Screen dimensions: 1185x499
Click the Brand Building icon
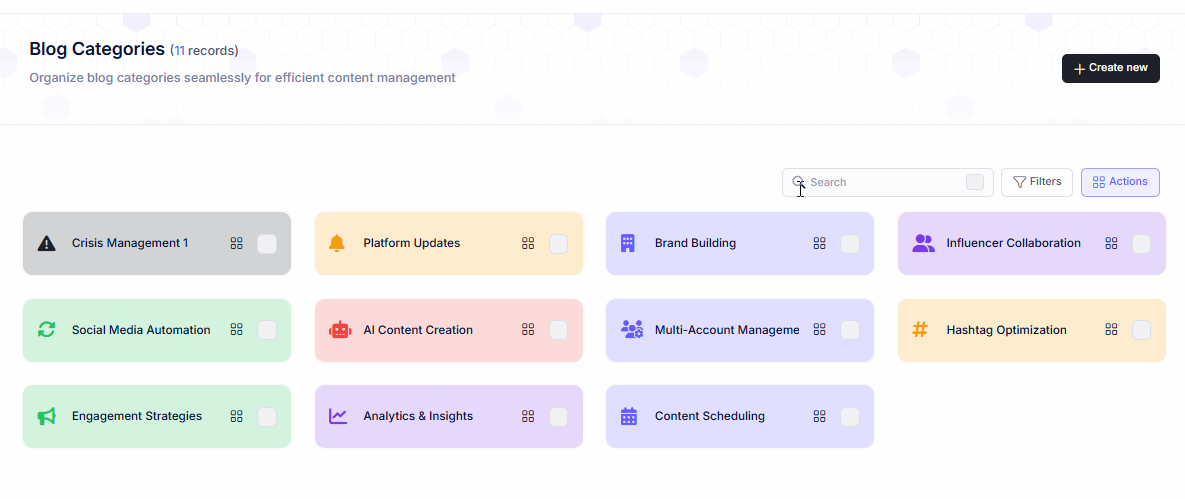[x=628, y=243]
